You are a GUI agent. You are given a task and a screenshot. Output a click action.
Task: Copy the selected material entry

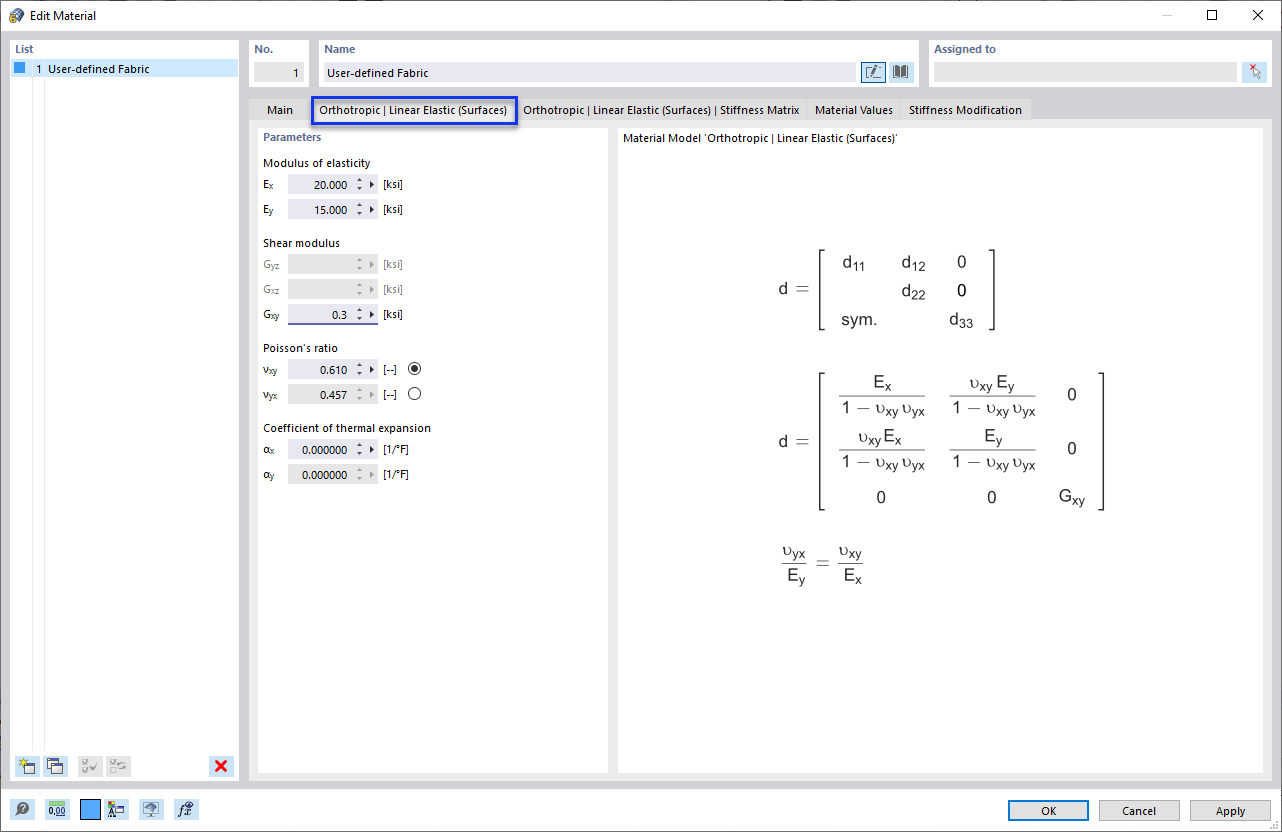(56, 766)
